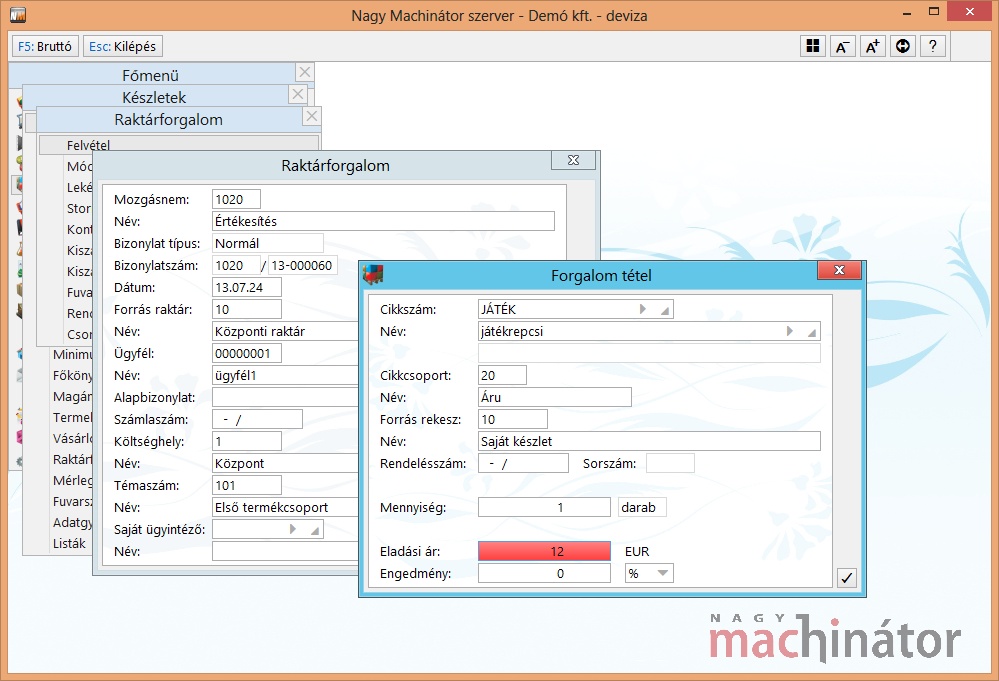The height and width of the screenshot is (681, 999).
Task: Click the Forrás raktár field
Action: click(x=247, y=309)
